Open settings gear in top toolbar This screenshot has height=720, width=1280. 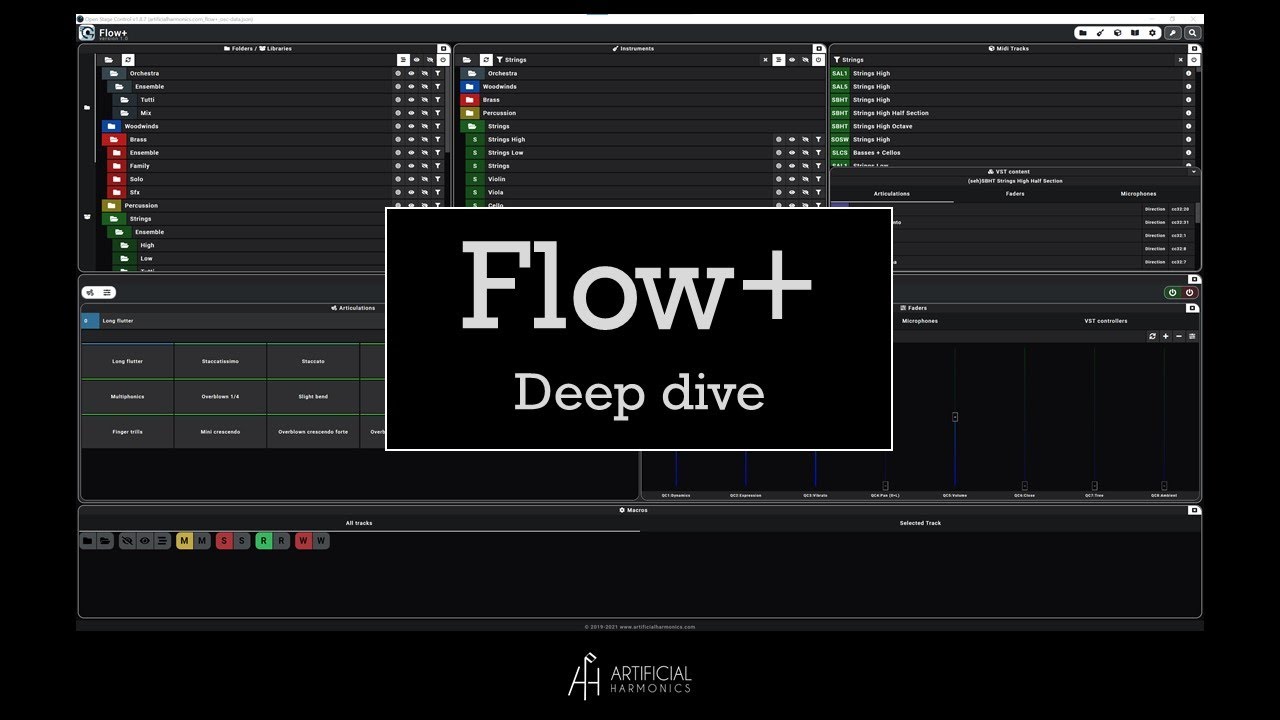coord(1152,33)
